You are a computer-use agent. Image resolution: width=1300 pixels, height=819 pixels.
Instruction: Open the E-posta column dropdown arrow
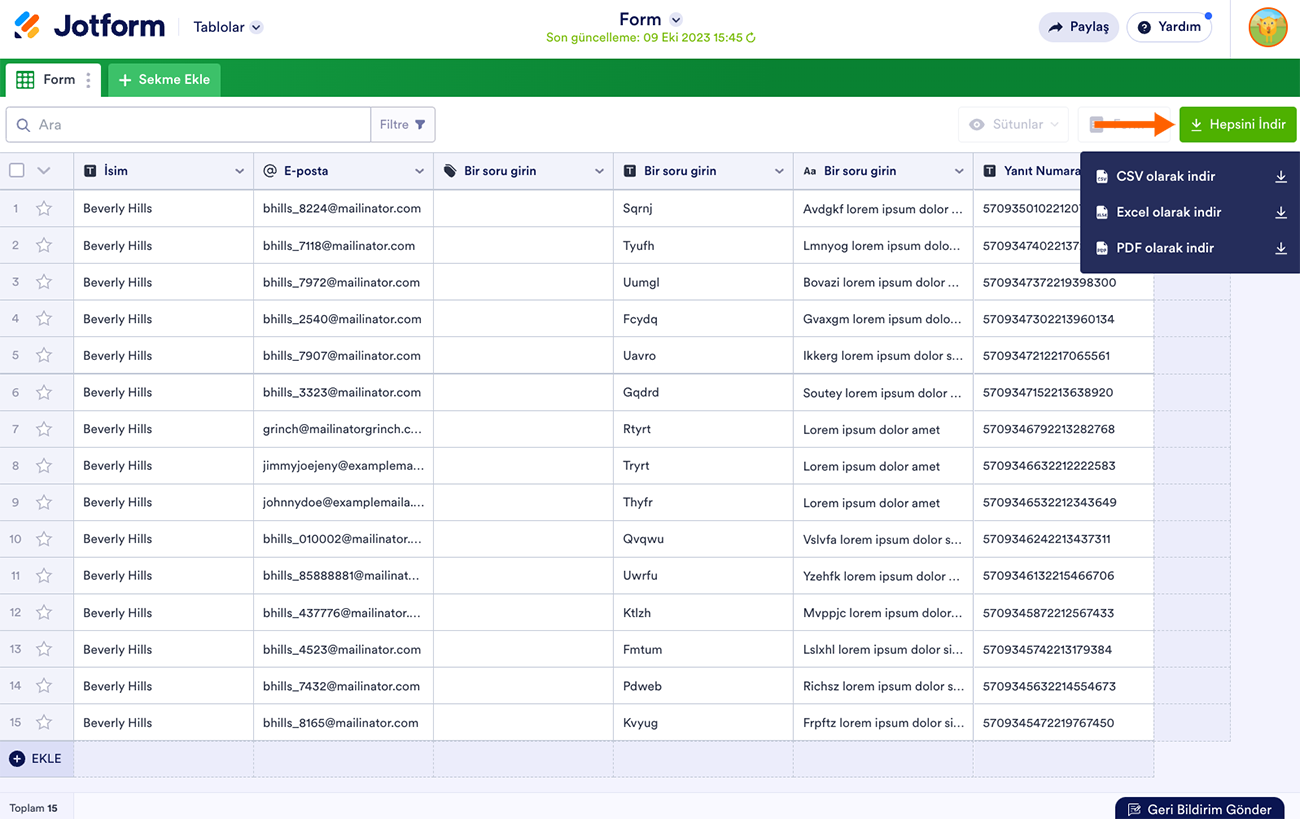point(419,171)
